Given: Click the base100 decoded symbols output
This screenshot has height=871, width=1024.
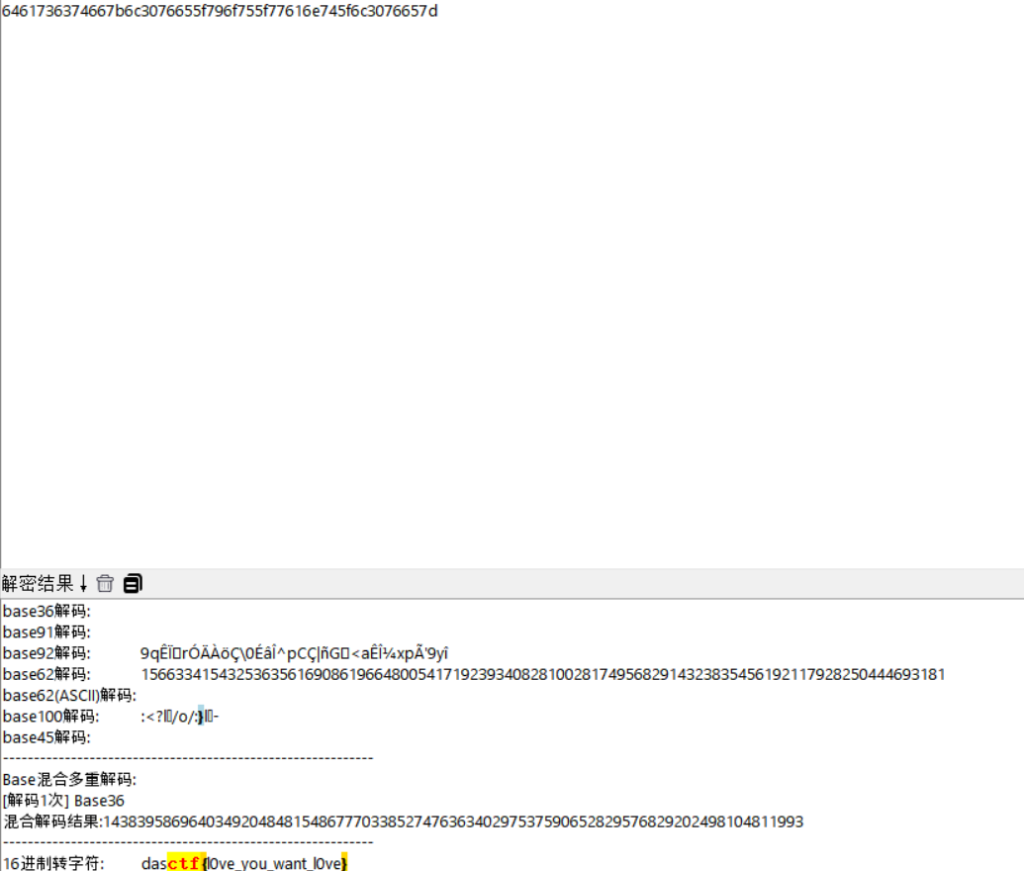Looking at the screenshot, I should [180, 716].
